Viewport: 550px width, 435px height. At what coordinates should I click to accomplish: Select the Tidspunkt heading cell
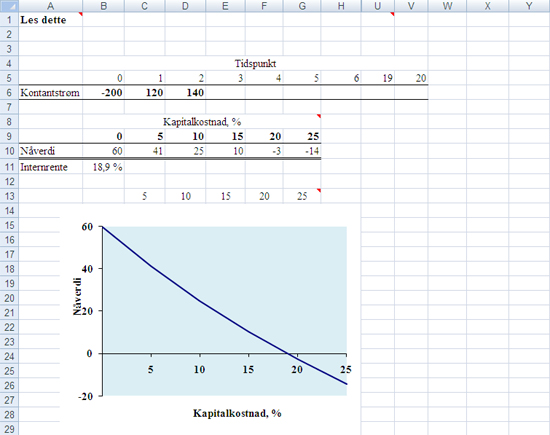[x=255, y=63]
